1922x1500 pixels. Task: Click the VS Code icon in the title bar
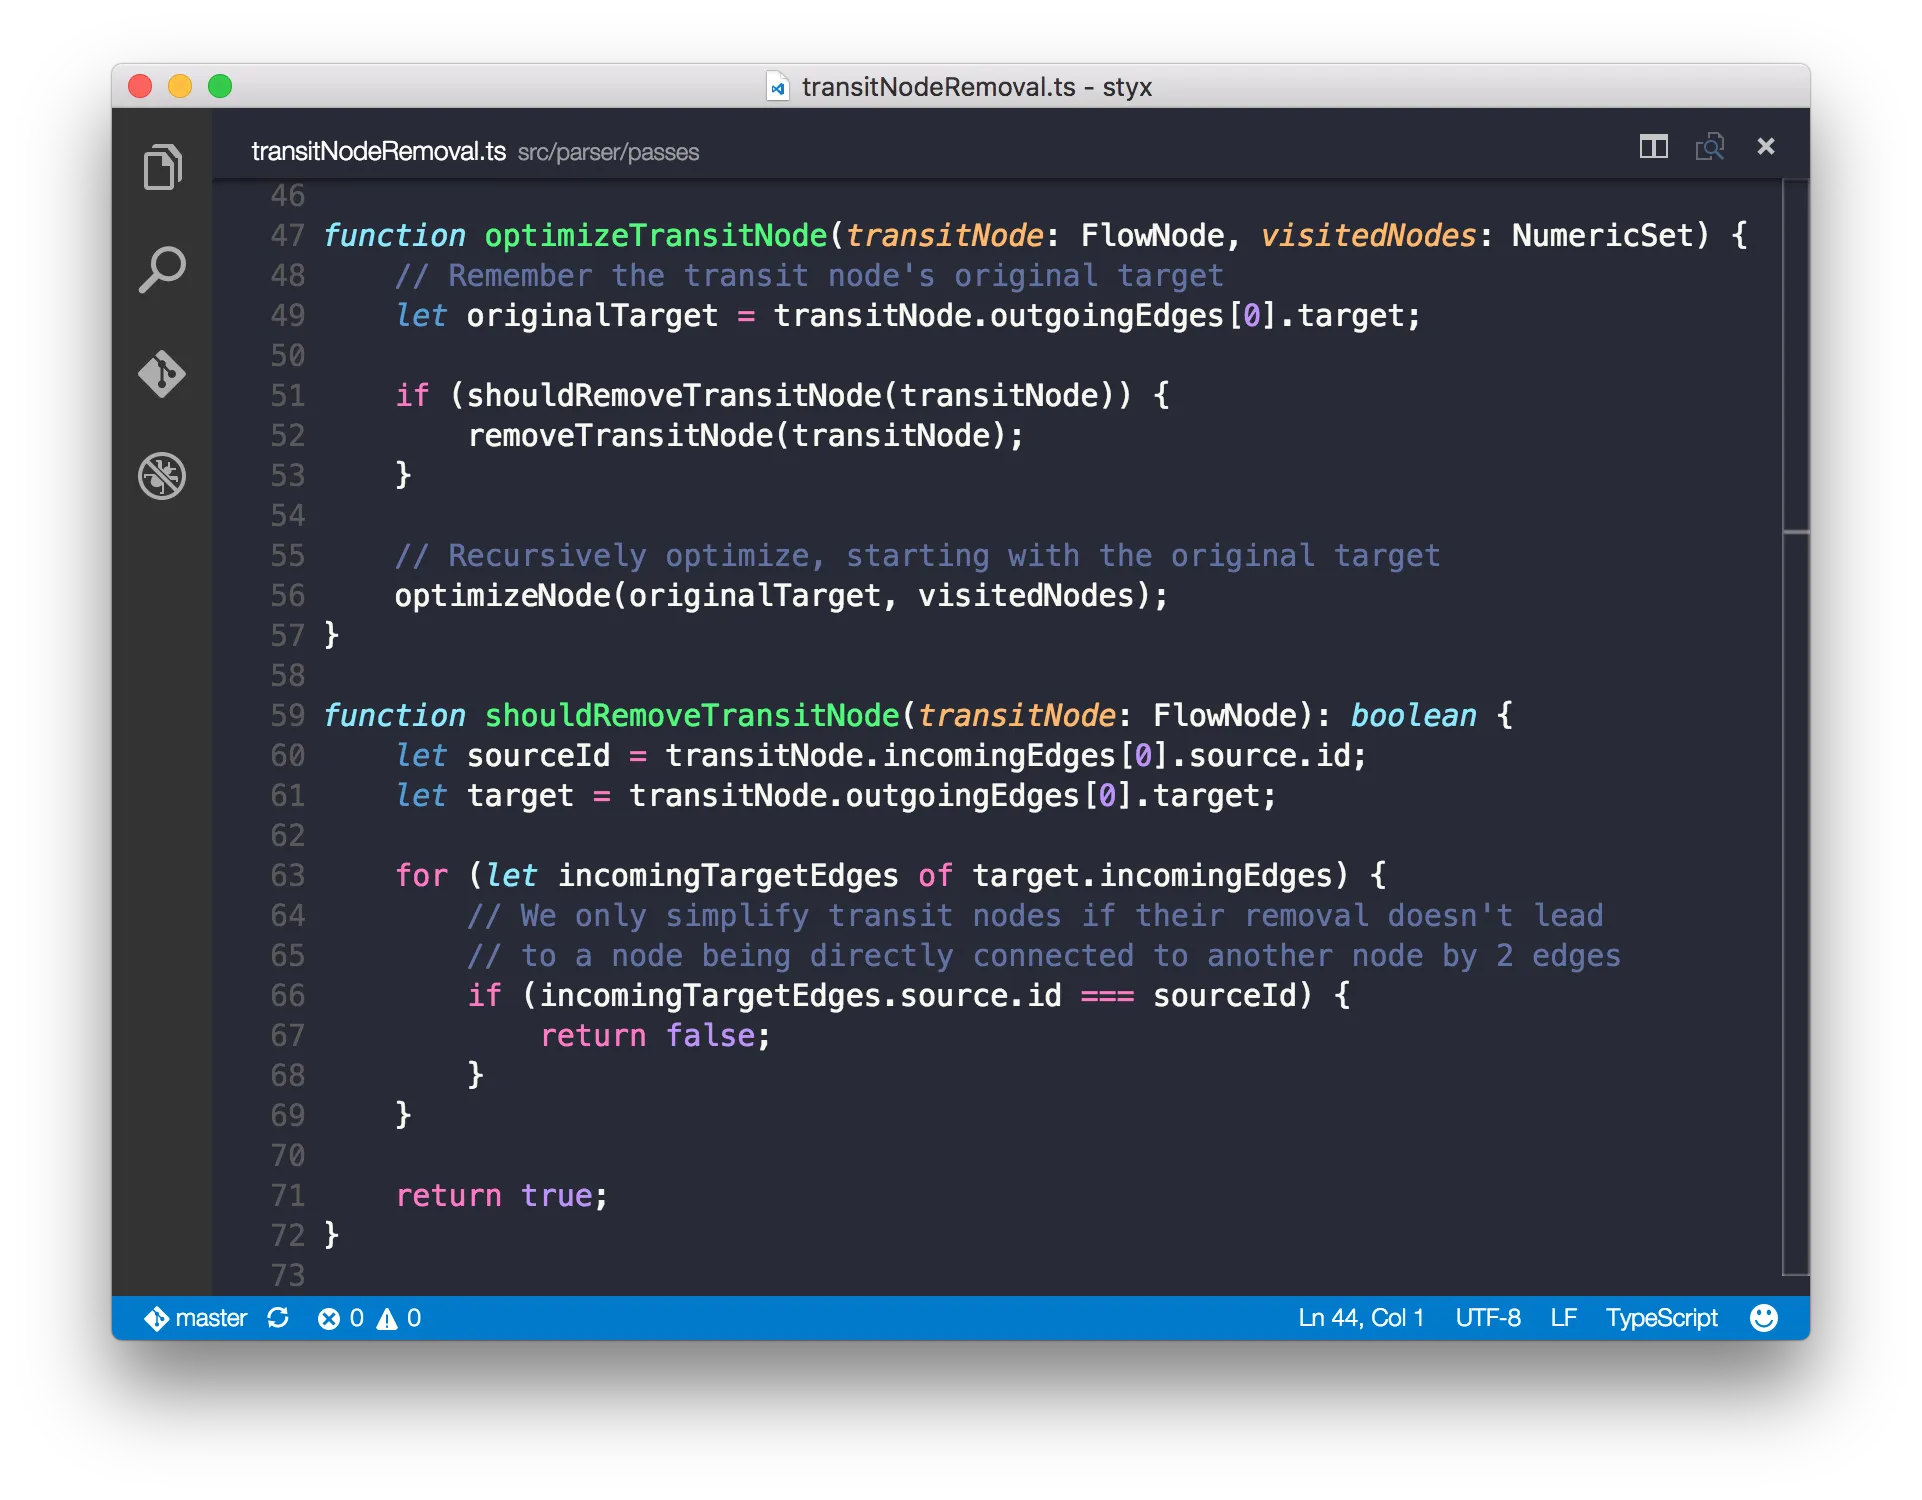(x=777, y=87)
